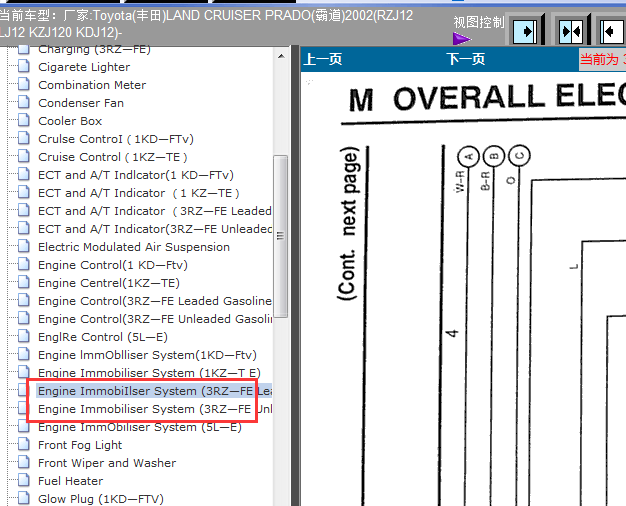
Task: Select Engine Immobiliser System (5L-E)
Action: 140,427
